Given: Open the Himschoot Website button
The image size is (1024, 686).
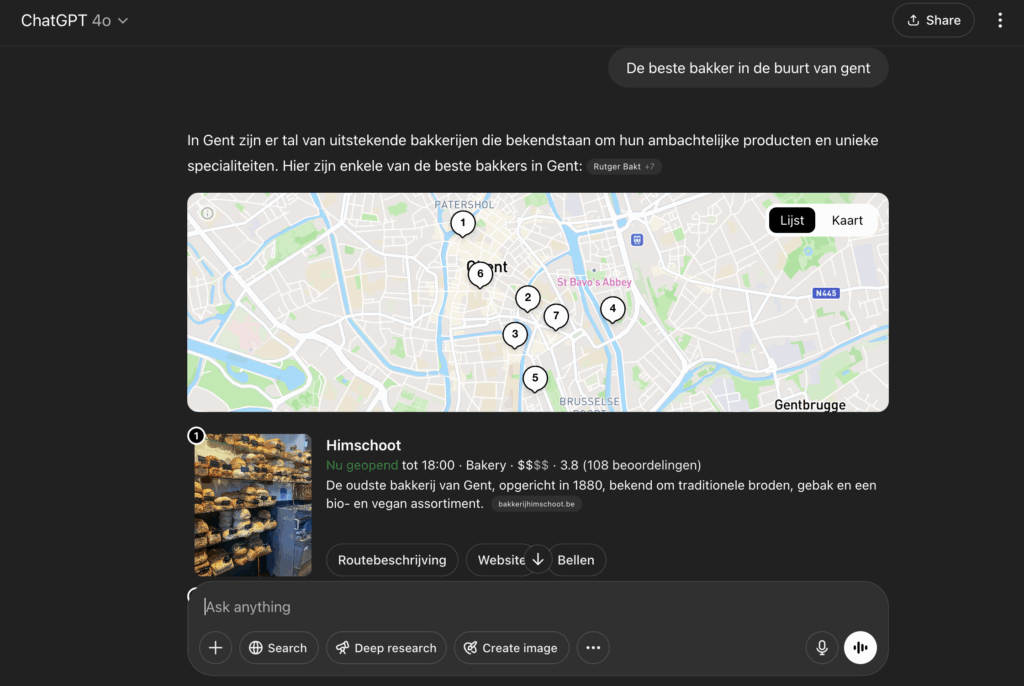Looking at the screenshot, I should point(501,560).
